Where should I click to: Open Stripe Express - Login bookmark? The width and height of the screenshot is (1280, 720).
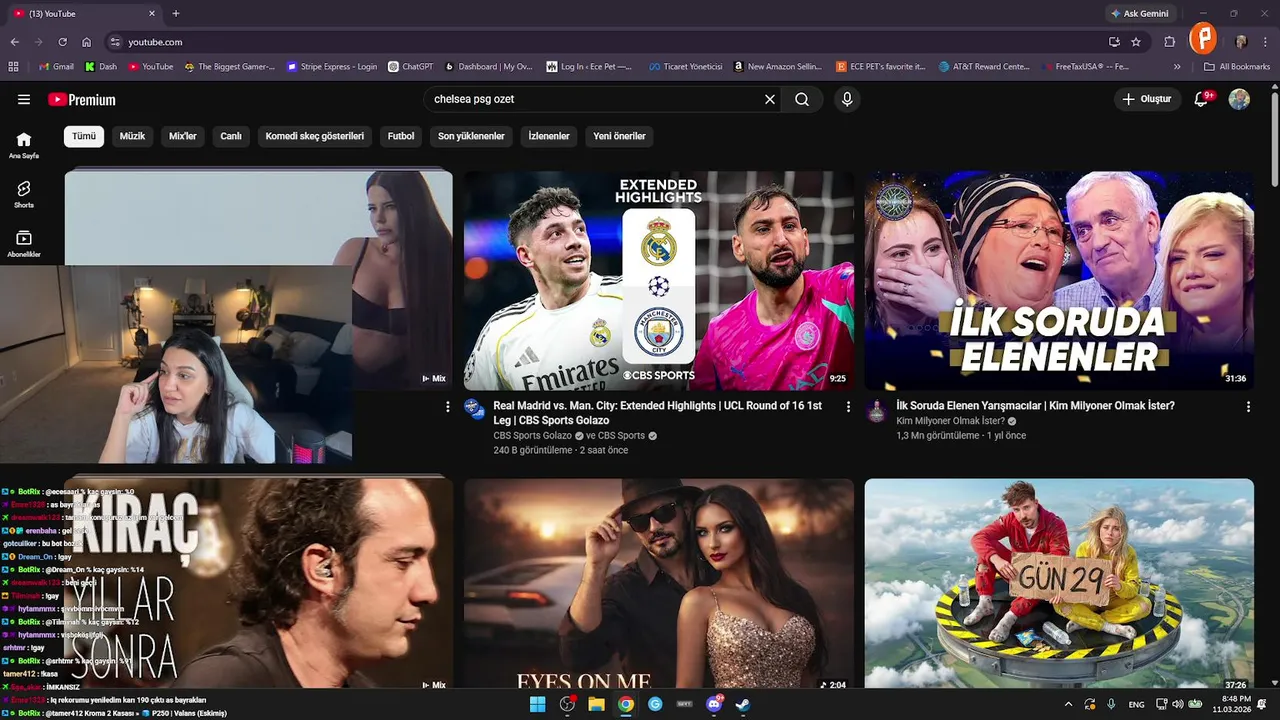click(x=332, y=67)
